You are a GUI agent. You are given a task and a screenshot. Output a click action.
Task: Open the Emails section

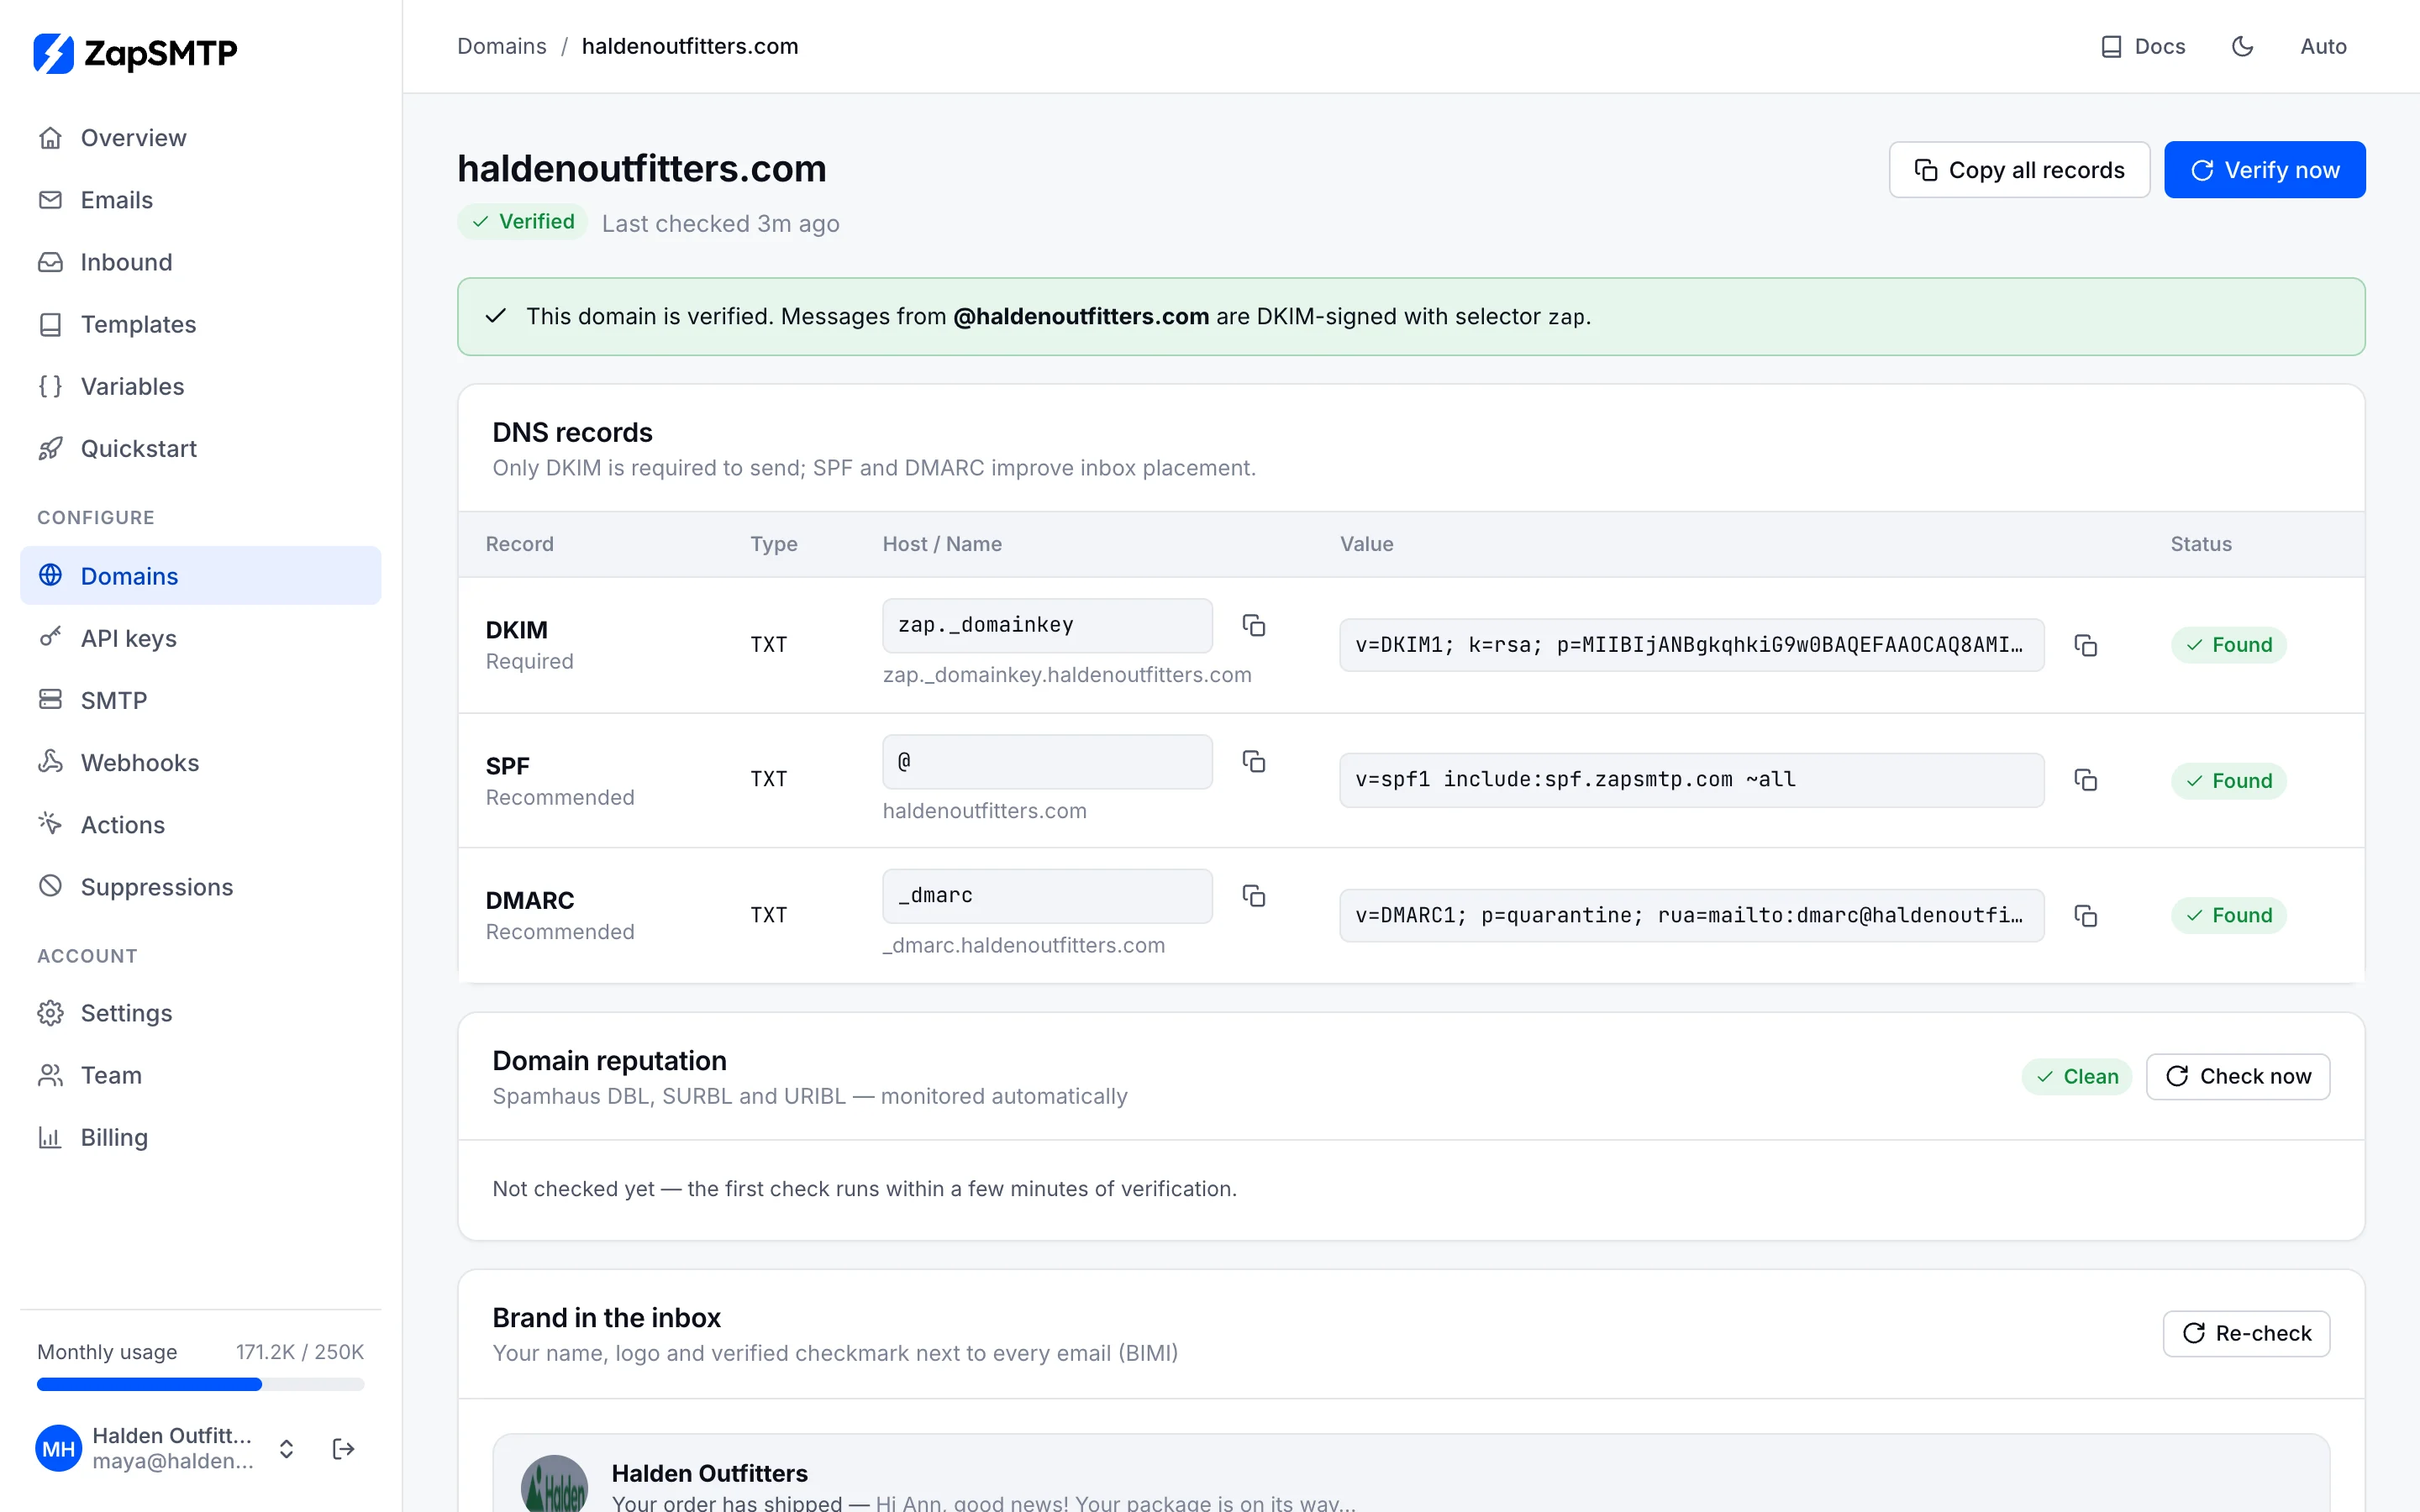(x=200, y=200)
